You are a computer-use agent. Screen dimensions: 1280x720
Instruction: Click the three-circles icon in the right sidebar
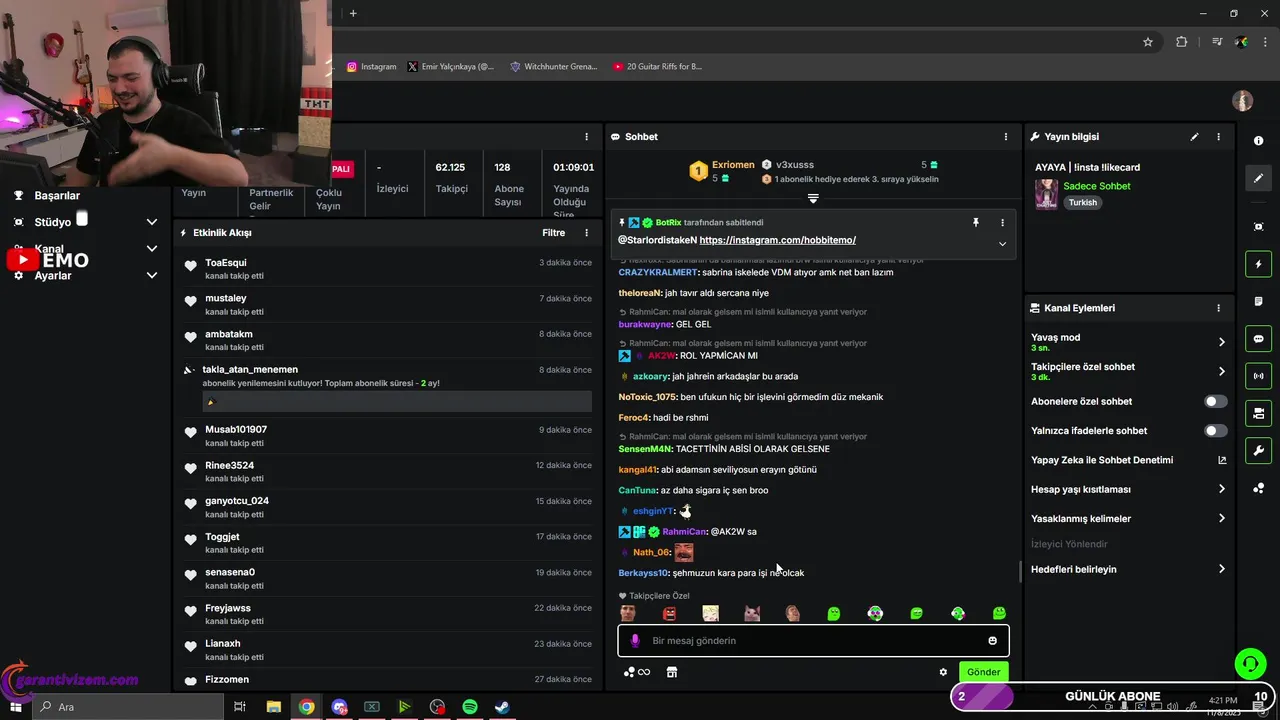(1259, 488)
